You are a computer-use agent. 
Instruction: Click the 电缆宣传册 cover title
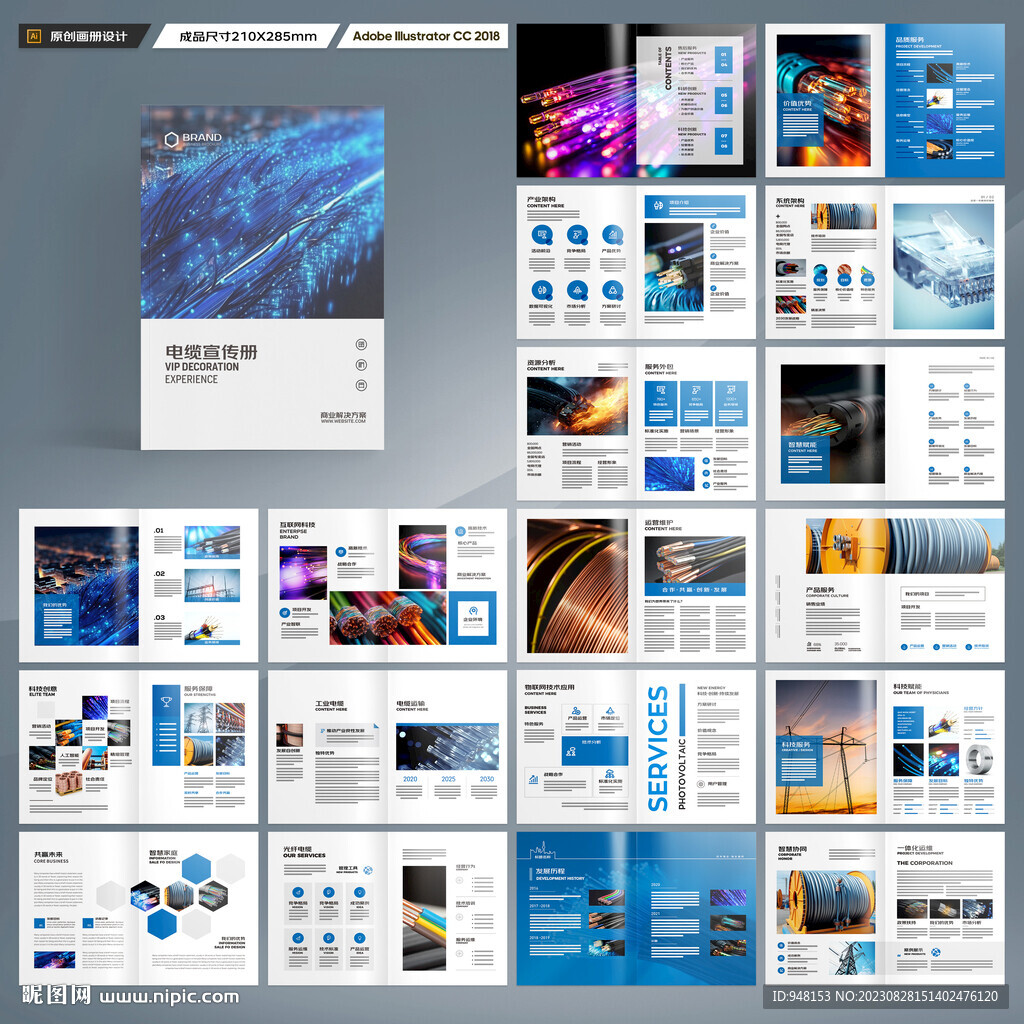pos(211,351)
